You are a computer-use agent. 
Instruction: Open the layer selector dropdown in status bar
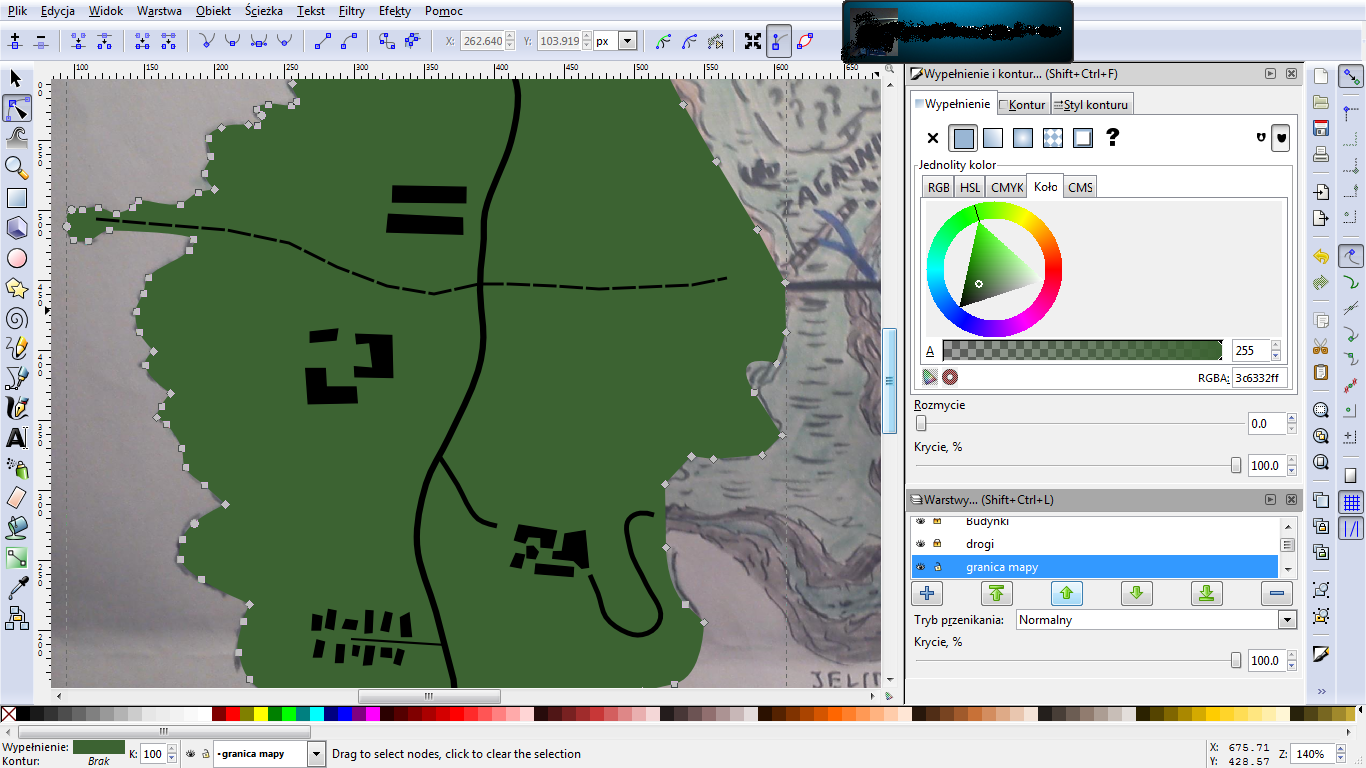[x=316, y=754]
